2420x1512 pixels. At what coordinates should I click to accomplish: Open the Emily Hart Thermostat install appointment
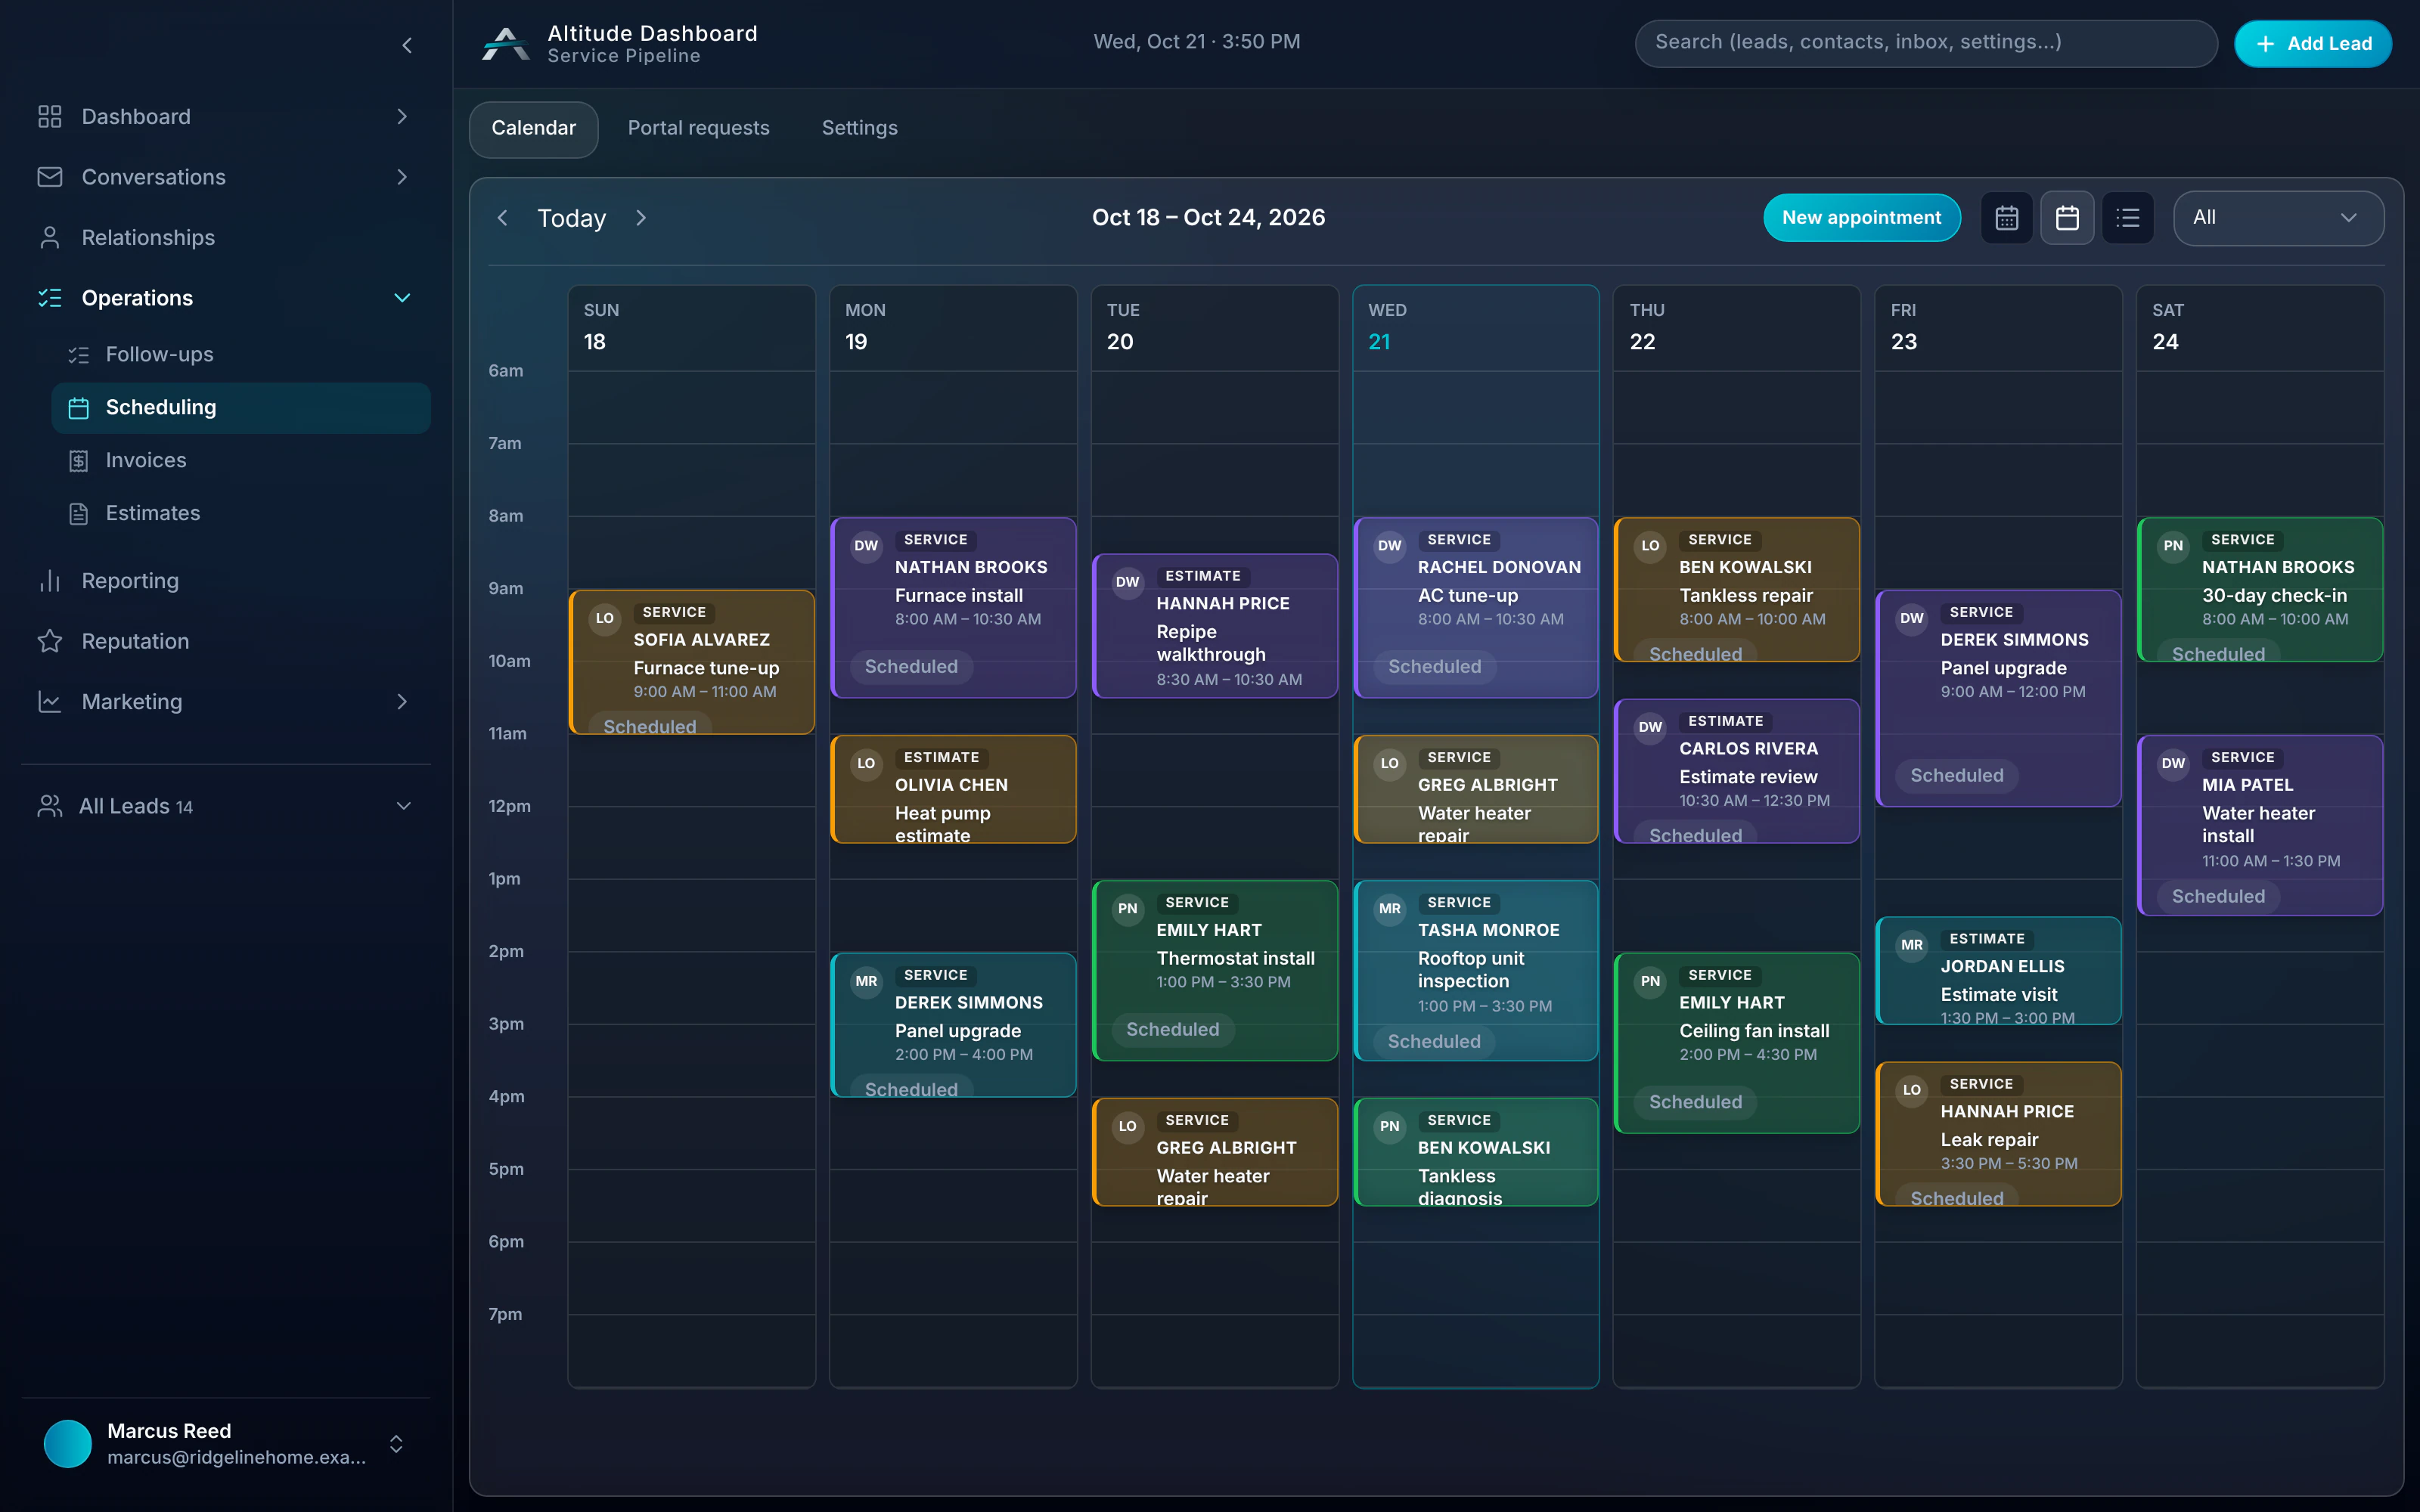(1214, 970)
